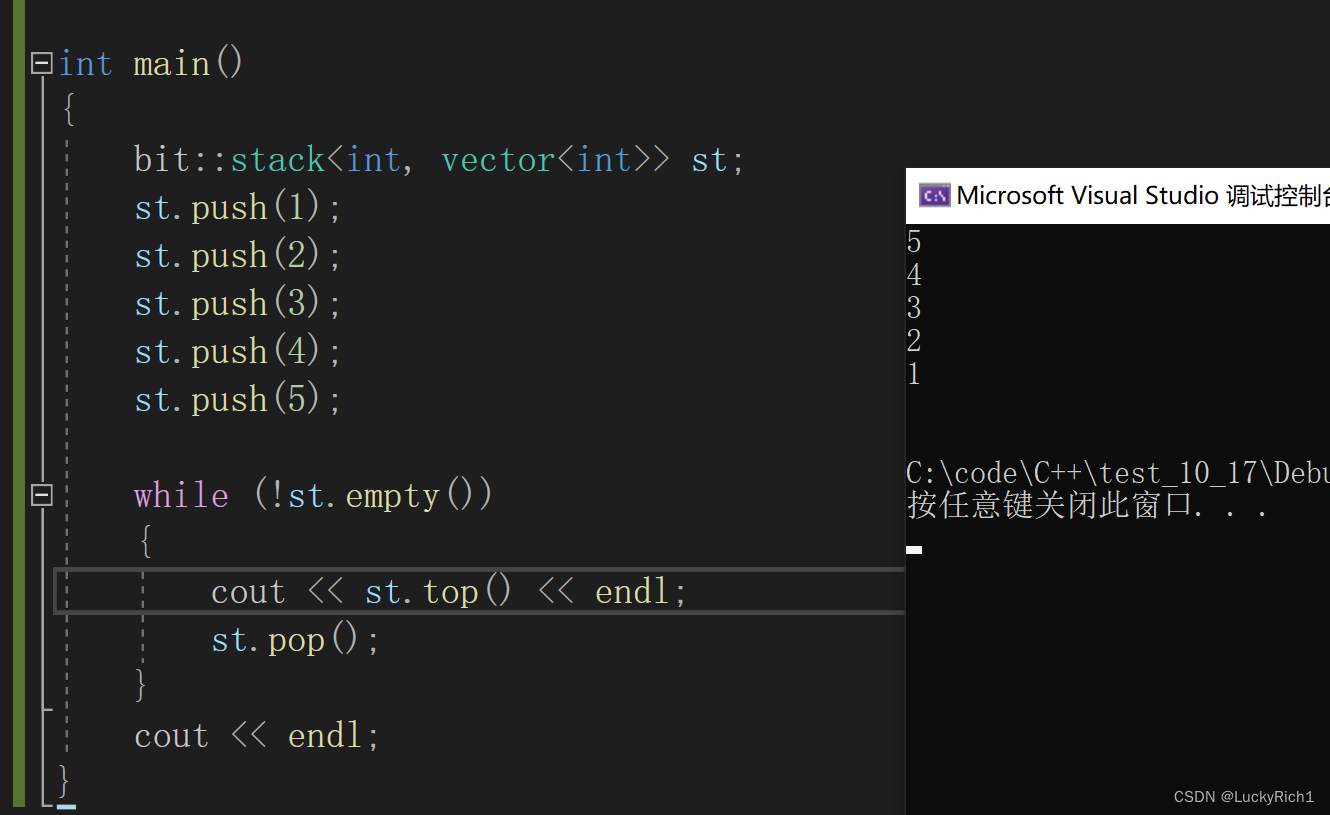The height and width of the screenshot is (815, 1330).
Task: Collapse the while loop code block
Action: coord(42,496)
